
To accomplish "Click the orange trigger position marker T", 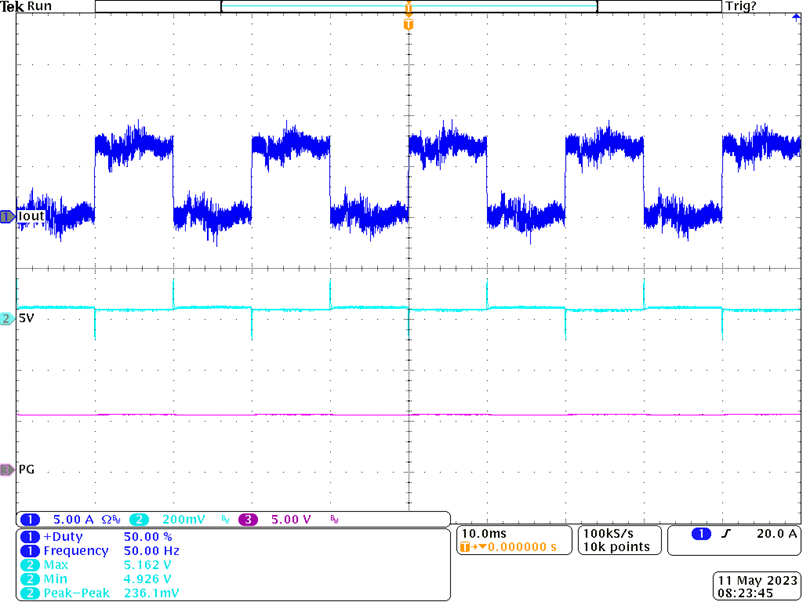I will tap(408, 24).
